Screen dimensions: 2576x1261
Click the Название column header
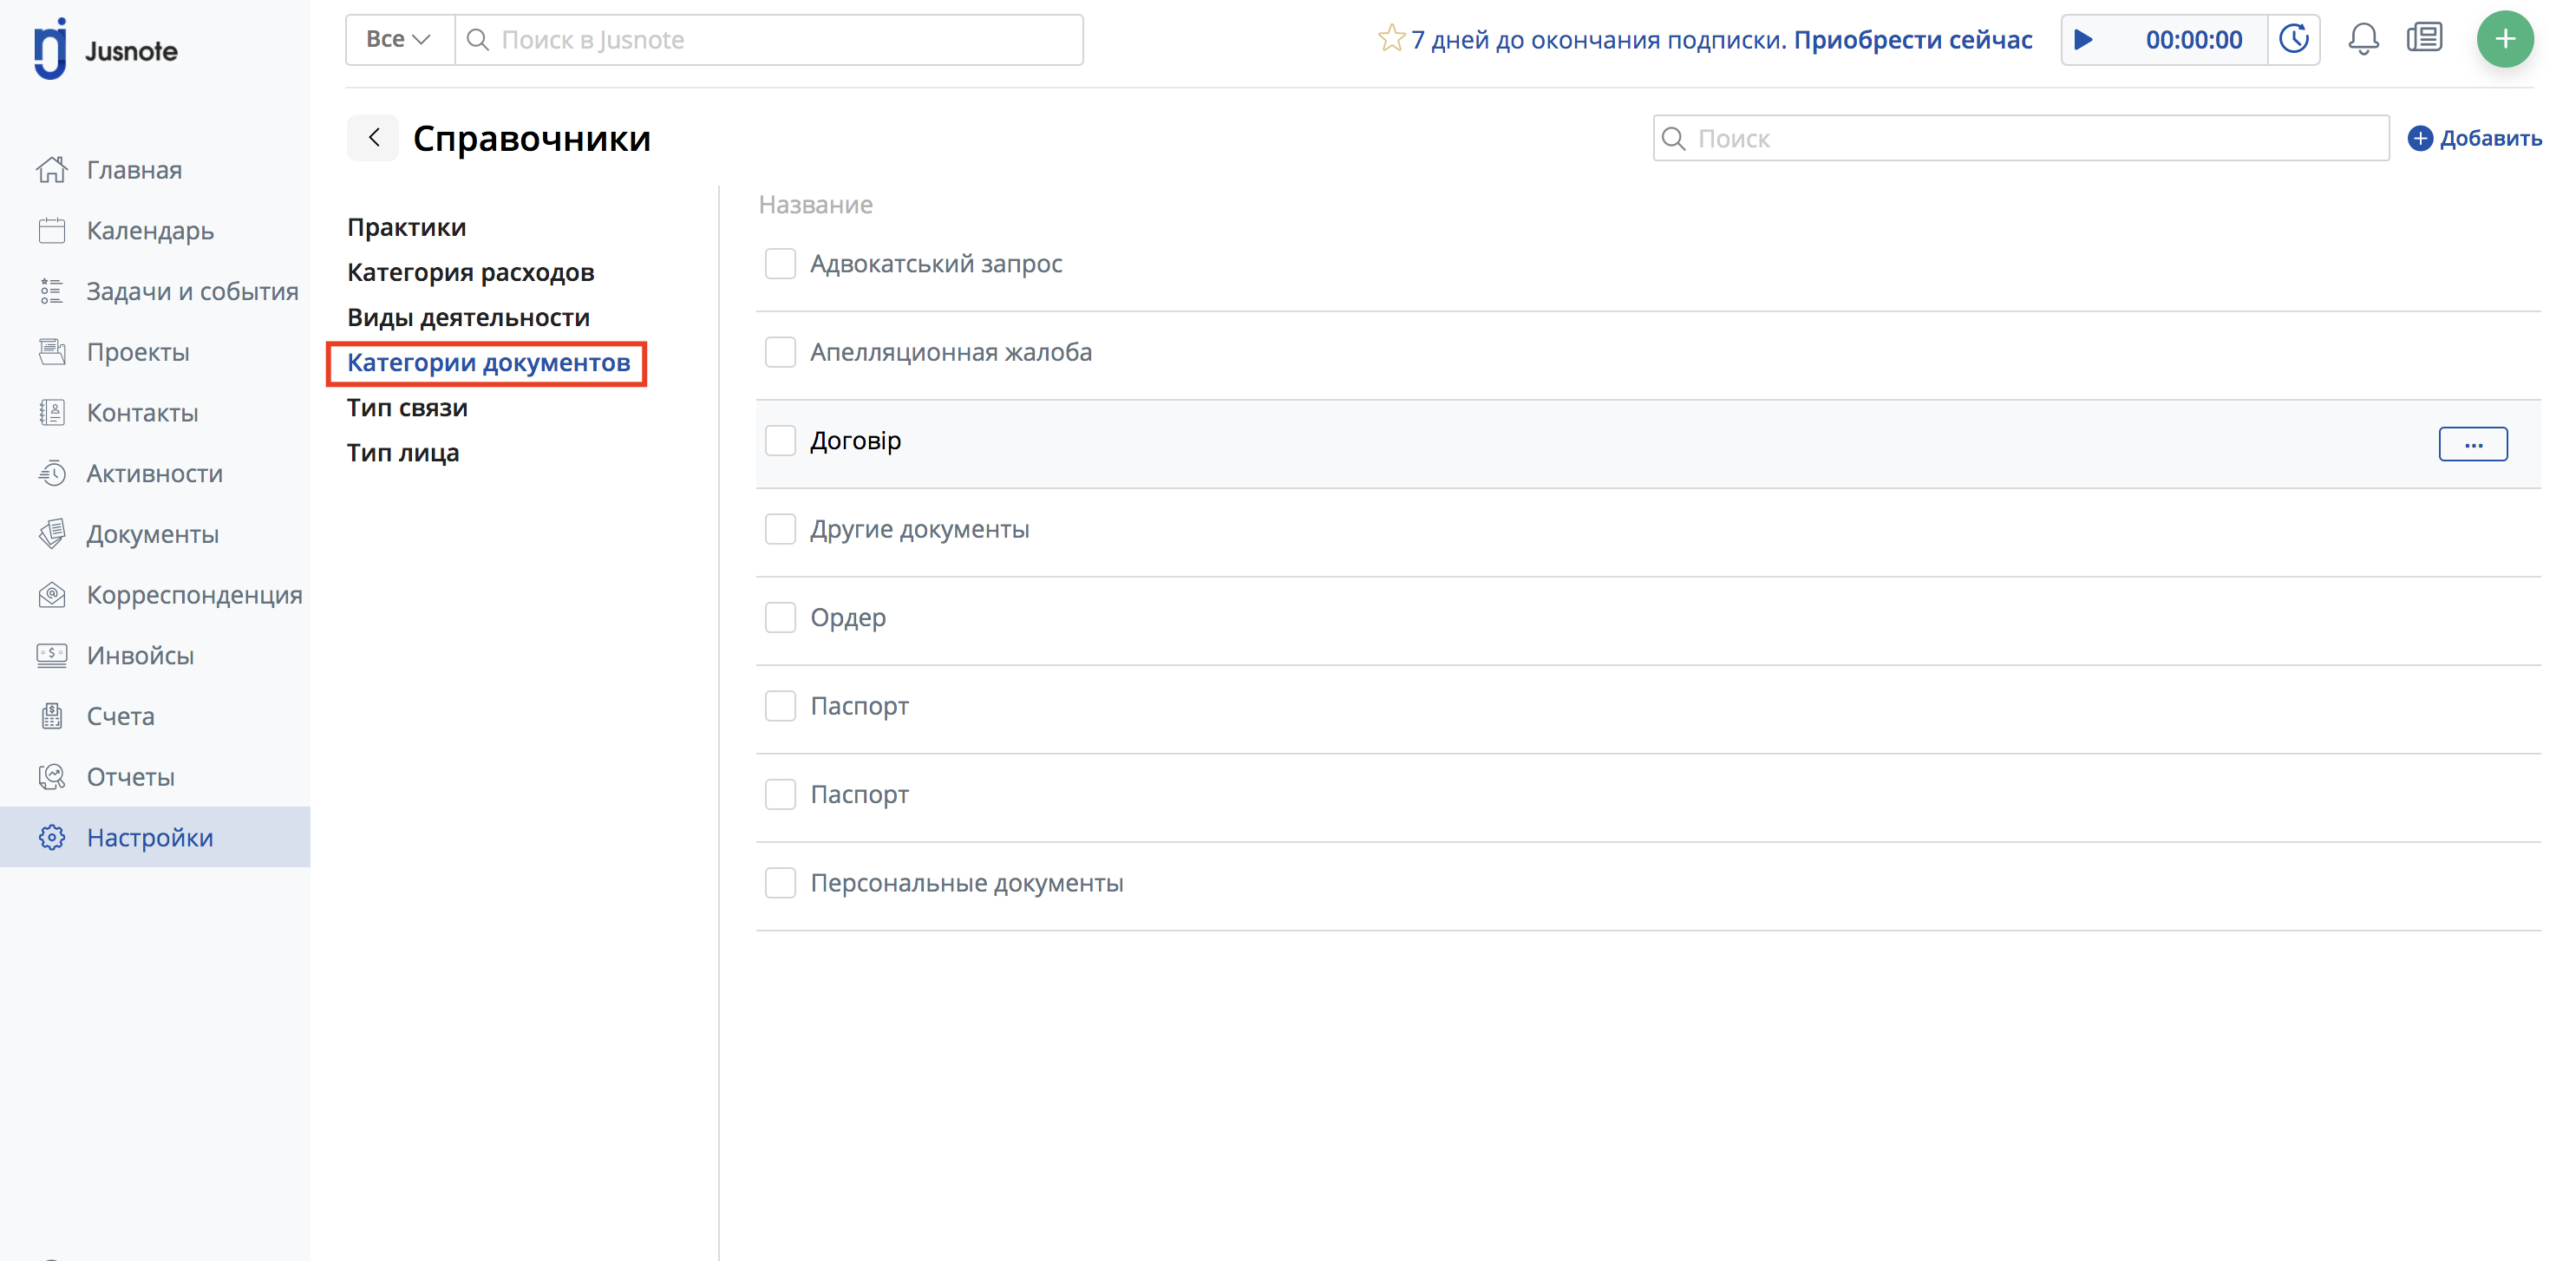(815, 204)
